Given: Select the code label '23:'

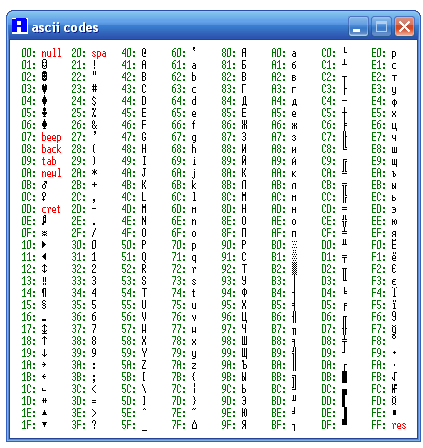Looking at the screenshot, I should click(79, 89).
